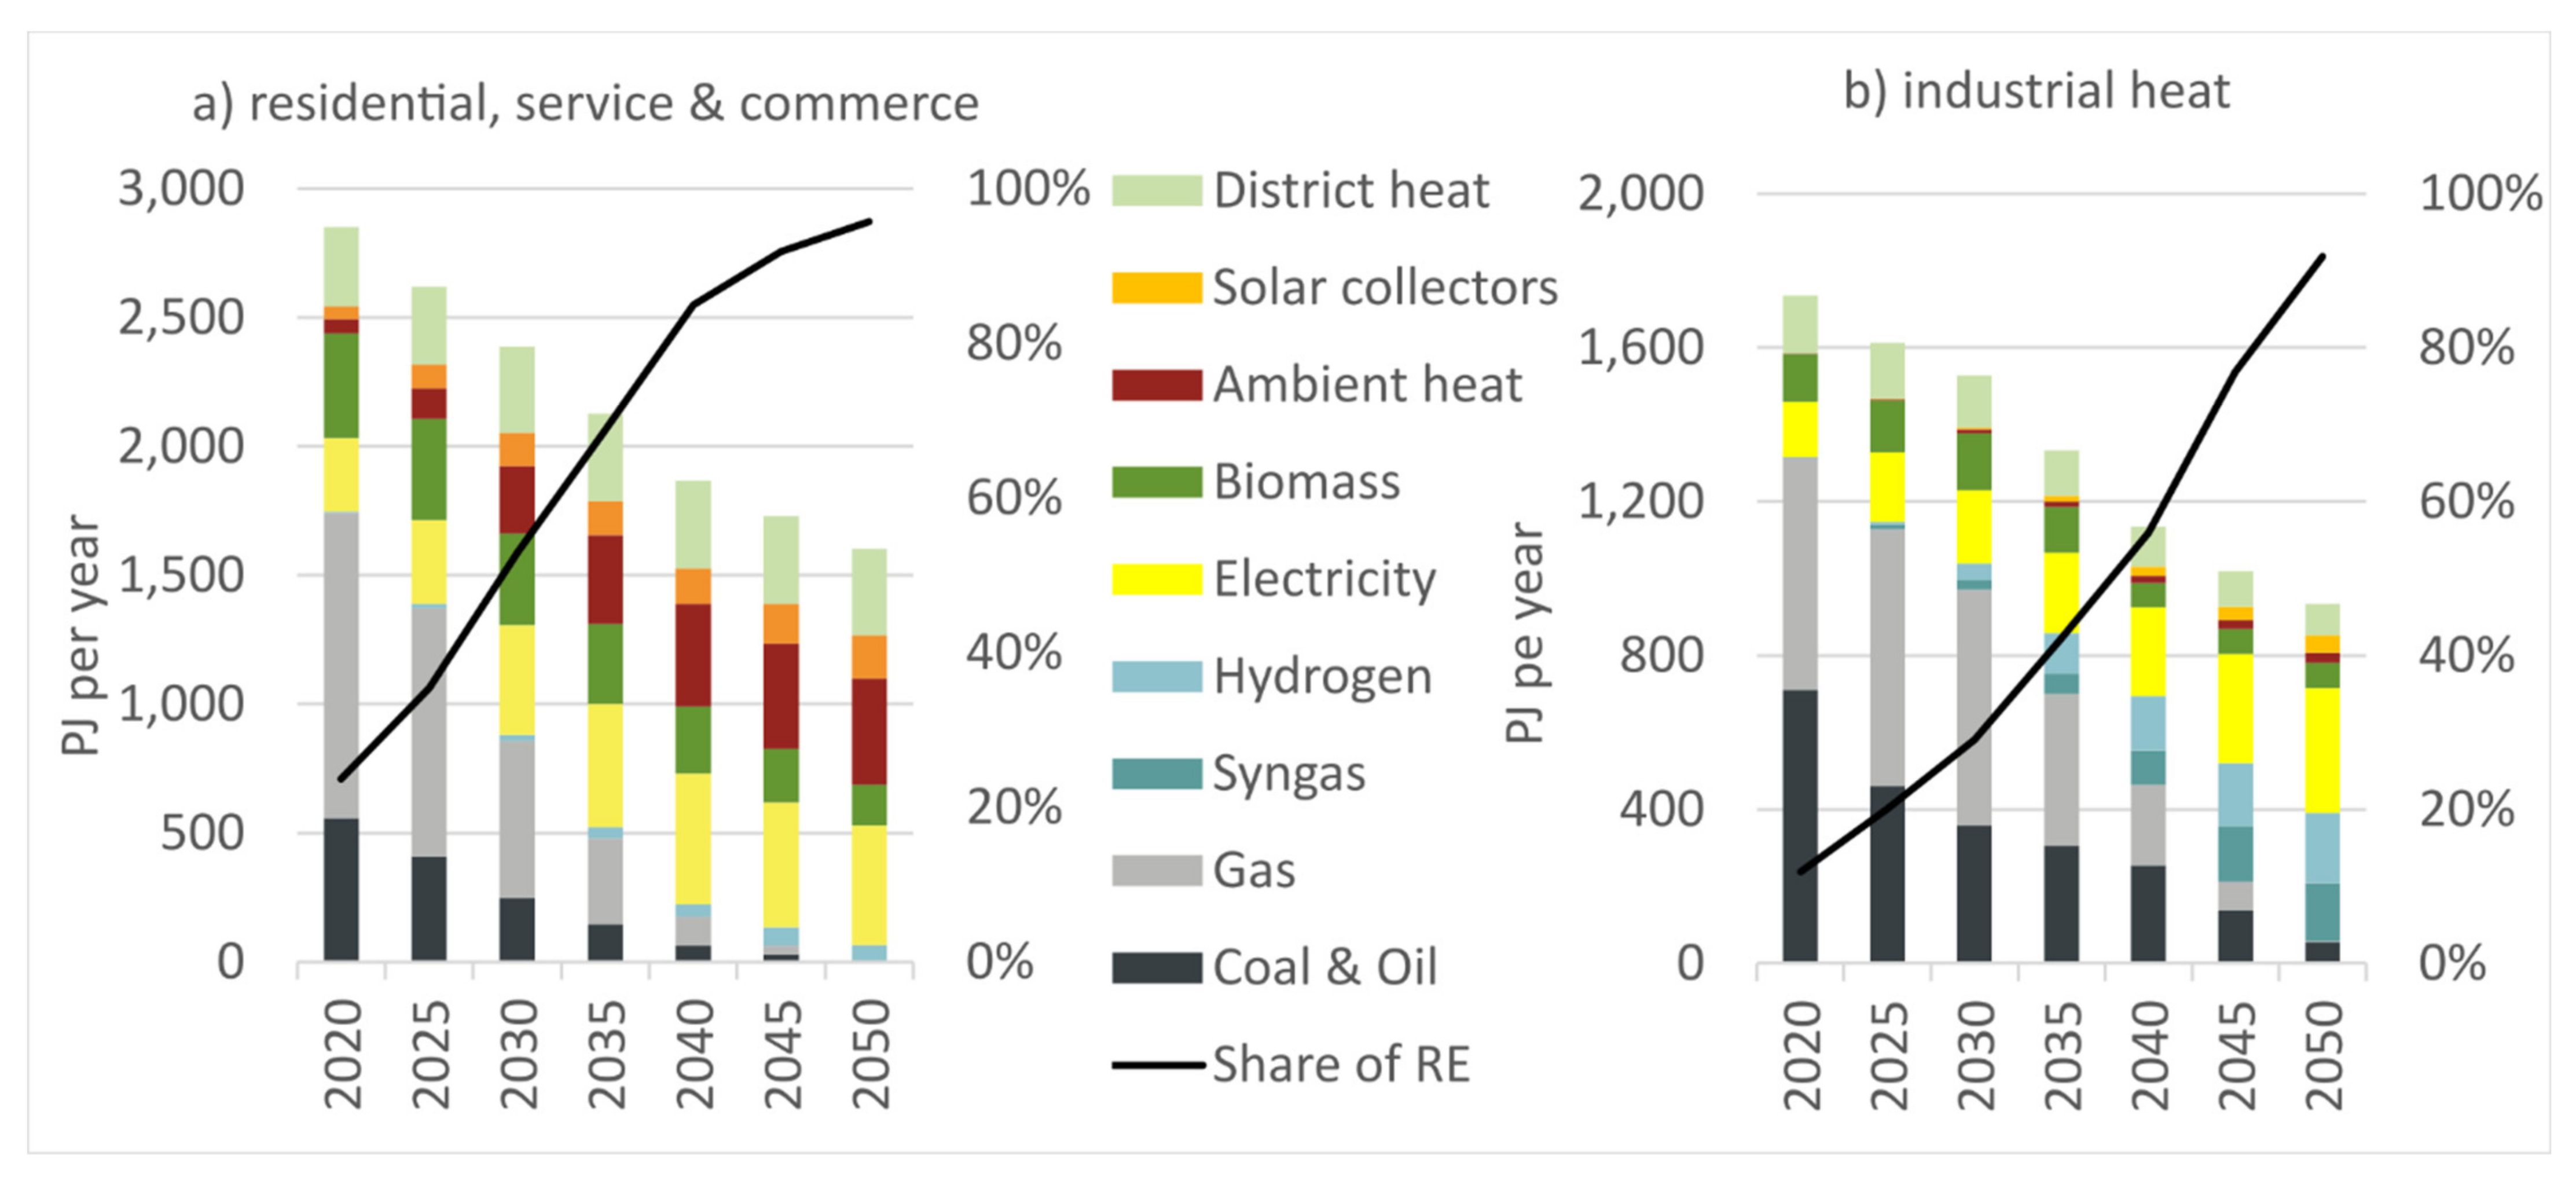Click the 3,000 value on left axis
2576x1181 pixels.
tap(181, 188)
